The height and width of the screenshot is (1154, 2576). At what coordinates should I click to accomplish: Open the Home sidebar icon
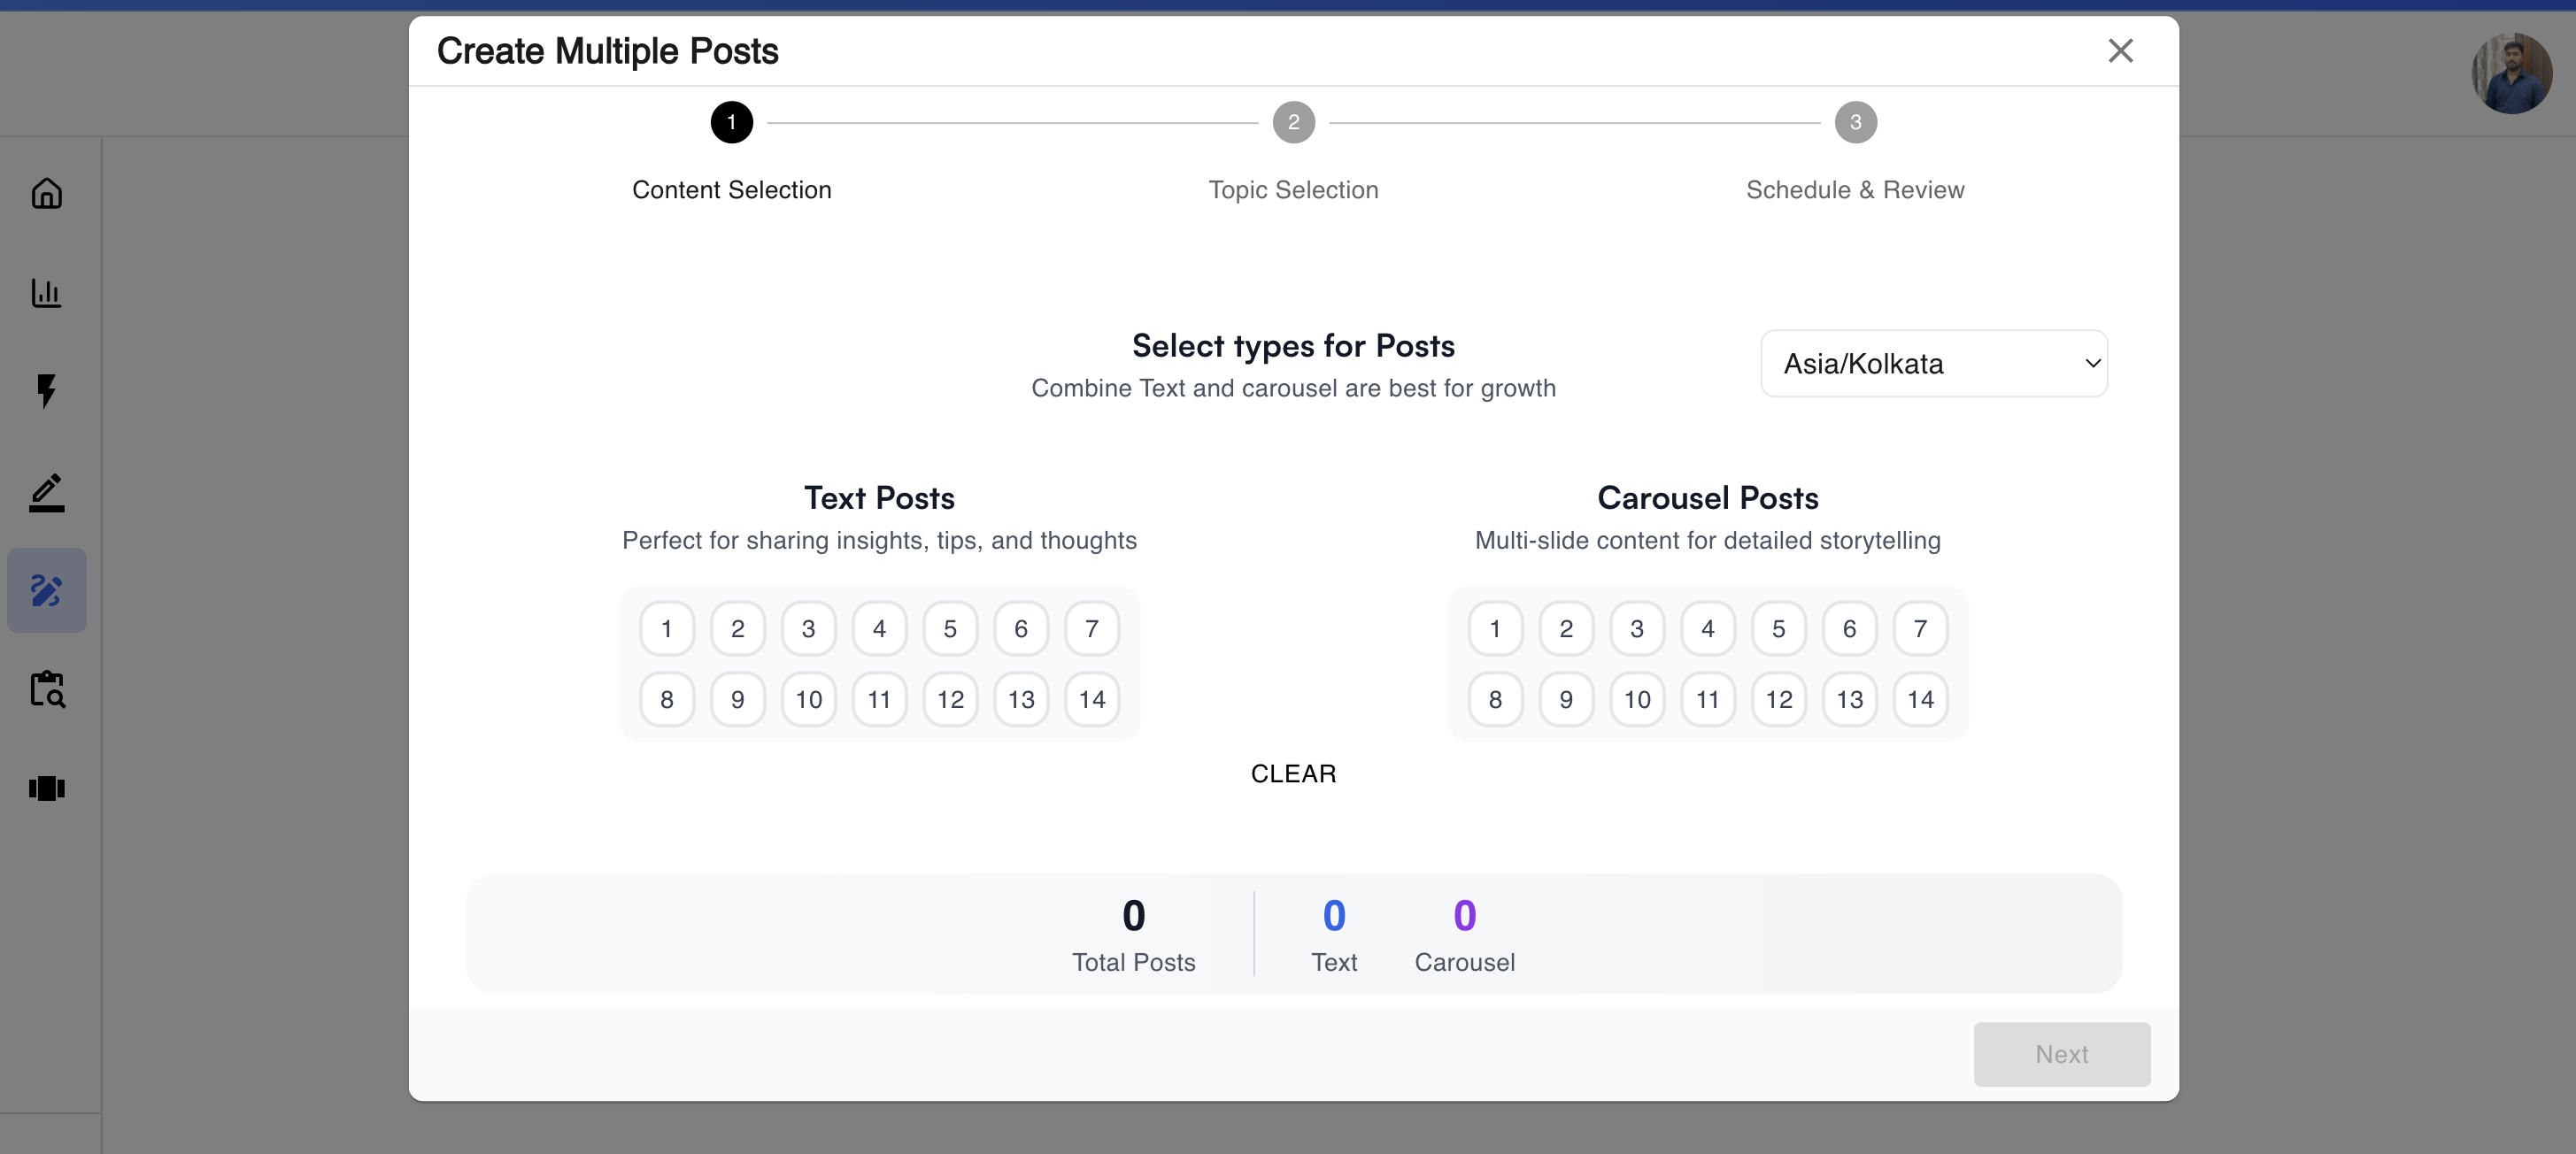click(47, 193)
